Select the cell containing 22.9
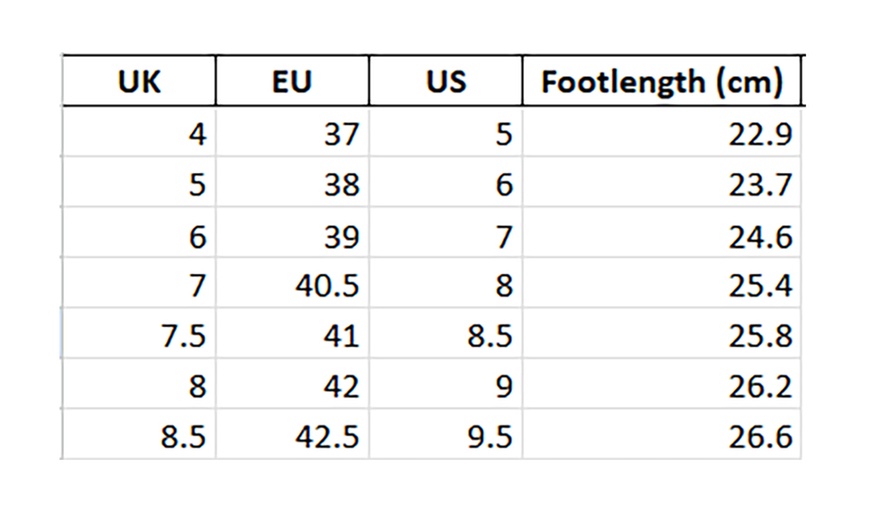Image resolution: width=870 pixels, height=524 pixels. pyautogui.click(x=661, y=133)
